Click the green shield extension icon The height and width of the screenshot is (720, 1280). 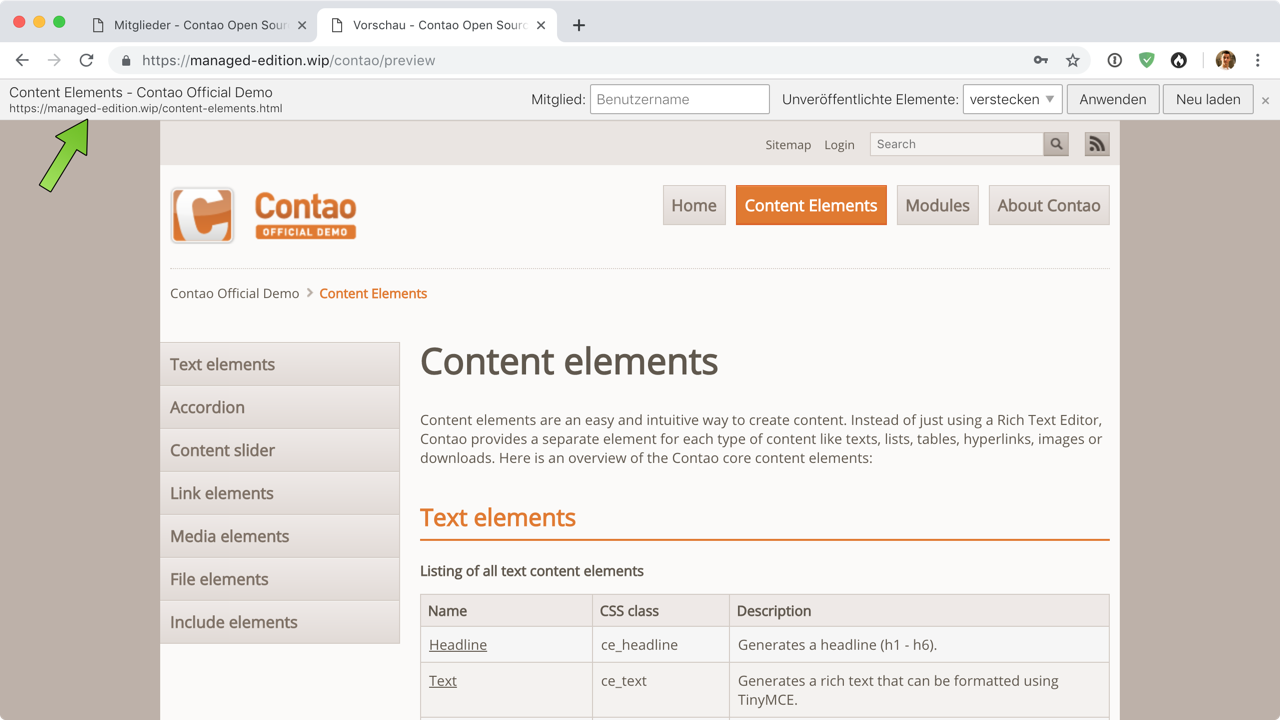pyautogui.click(x=1147, y=60)
